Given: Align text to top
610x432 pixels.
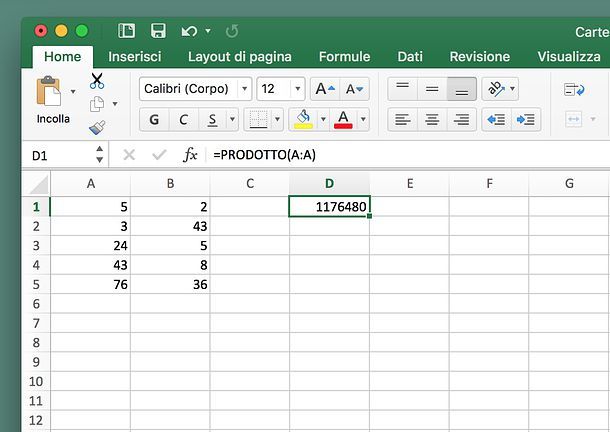Looking at the screenshot, I should point(403,89).
